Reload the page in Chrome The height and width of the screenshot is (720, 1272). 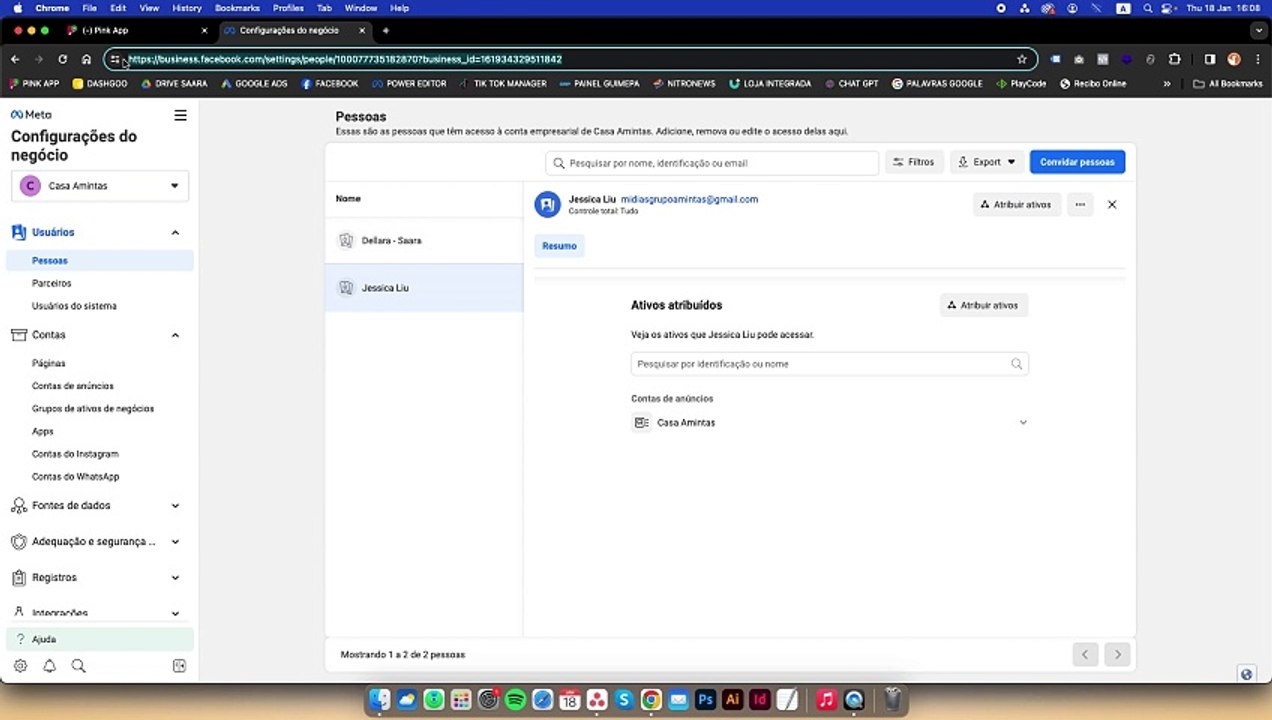click(62, 59)
